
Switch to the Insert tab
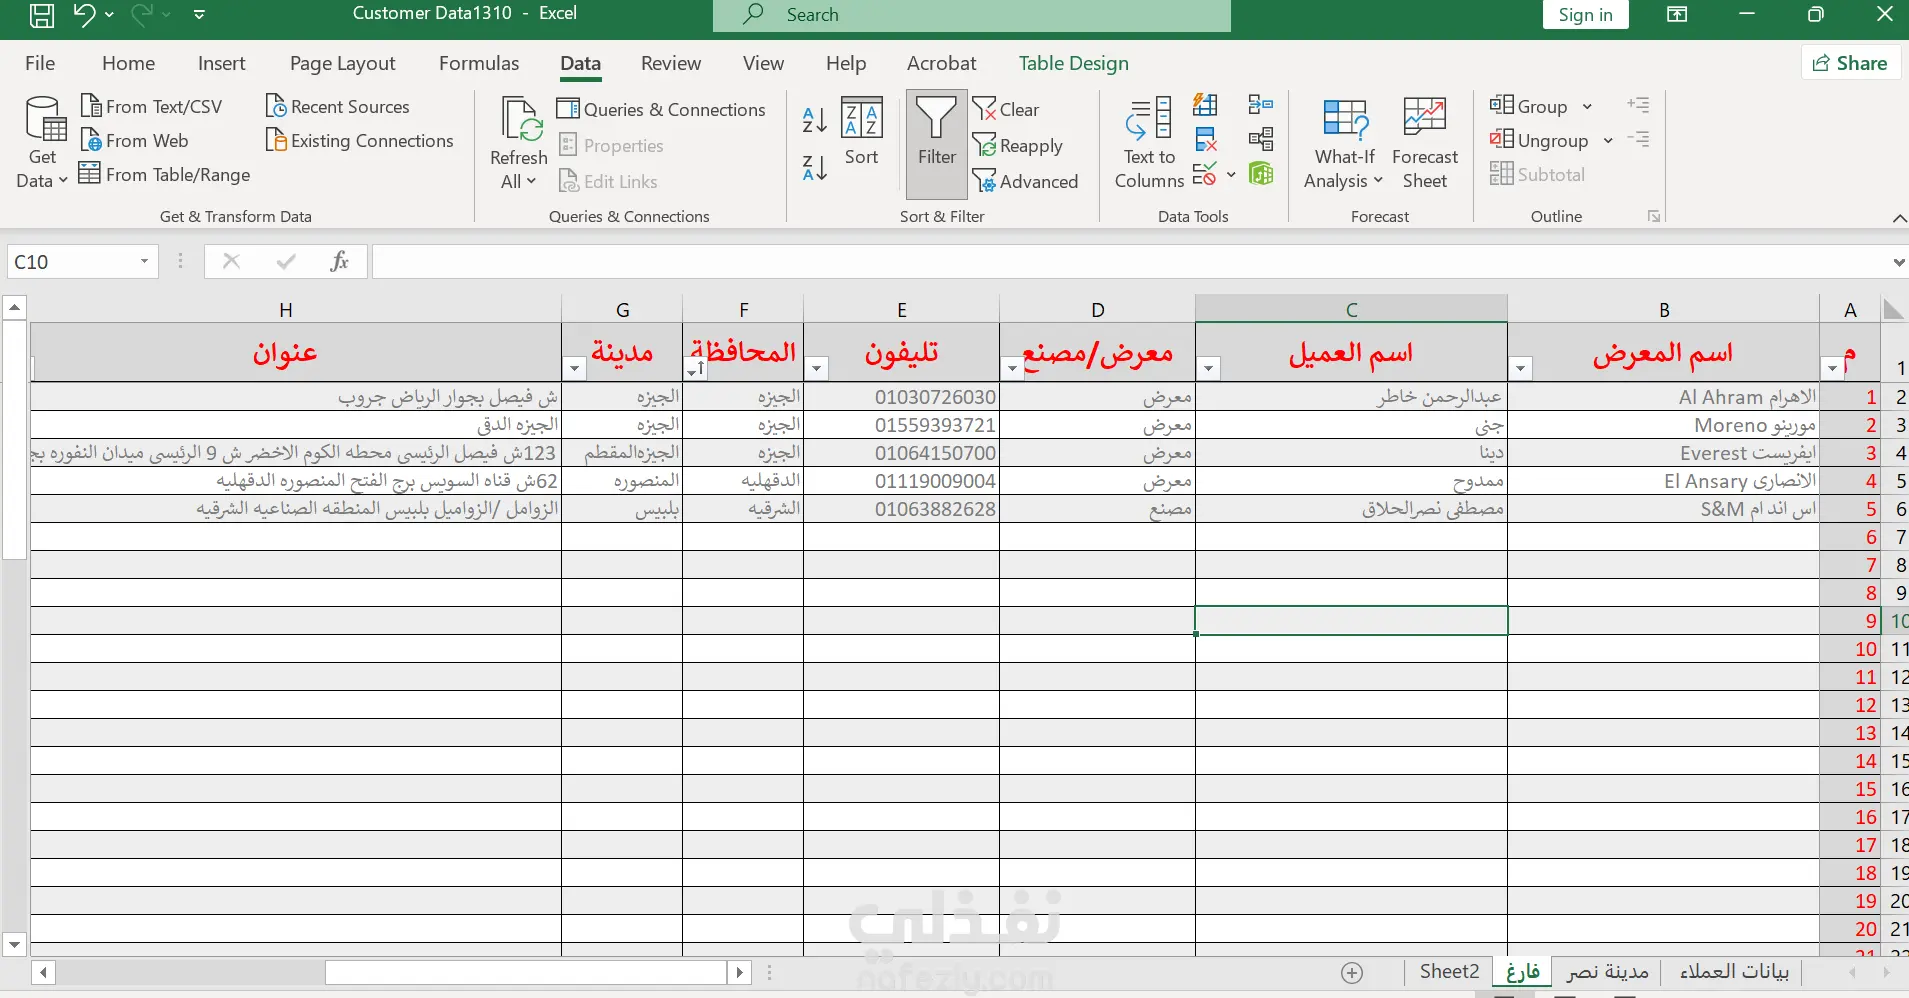coord(221,63)
